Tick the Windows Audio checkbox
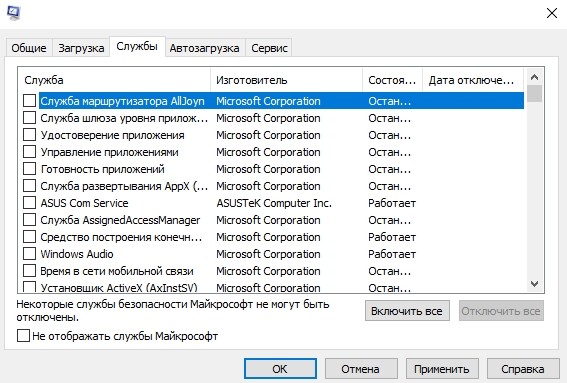The height and width of the screenshot is (383, 567). 29,254
